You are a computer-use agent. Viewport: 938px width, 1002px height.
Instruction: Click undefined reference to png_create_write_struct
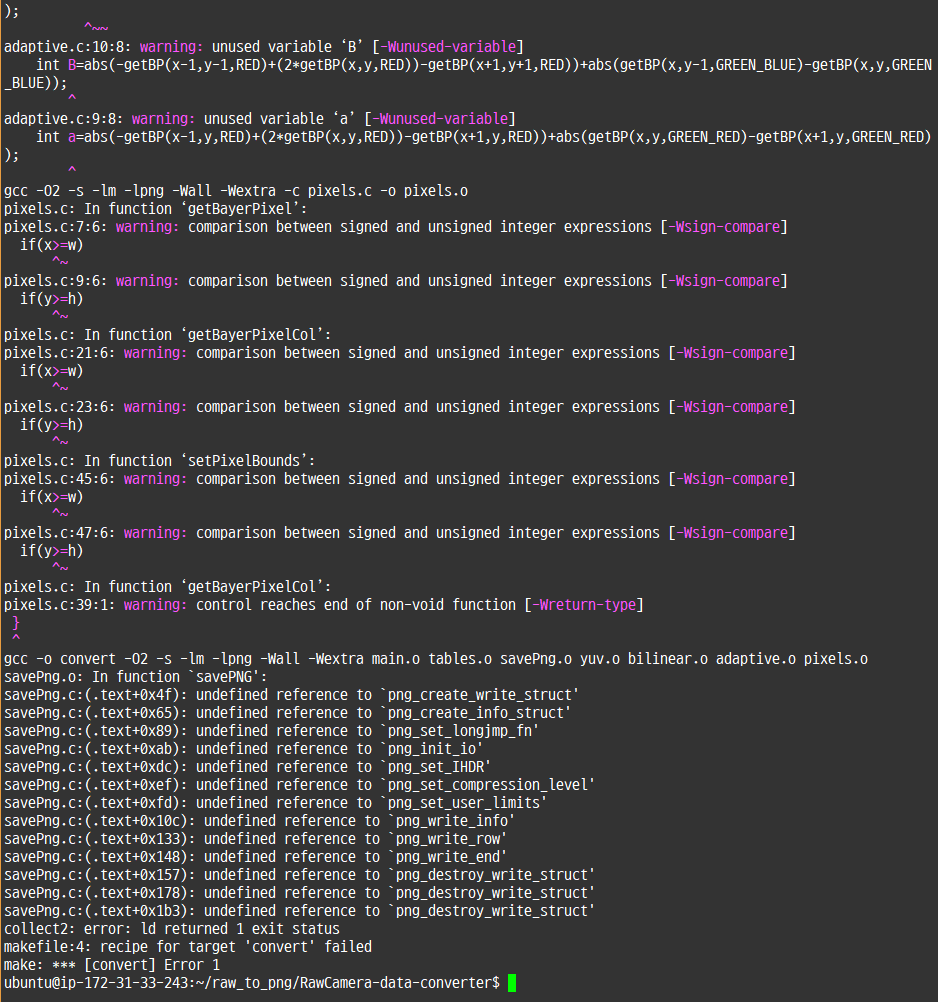coord(291,695)
